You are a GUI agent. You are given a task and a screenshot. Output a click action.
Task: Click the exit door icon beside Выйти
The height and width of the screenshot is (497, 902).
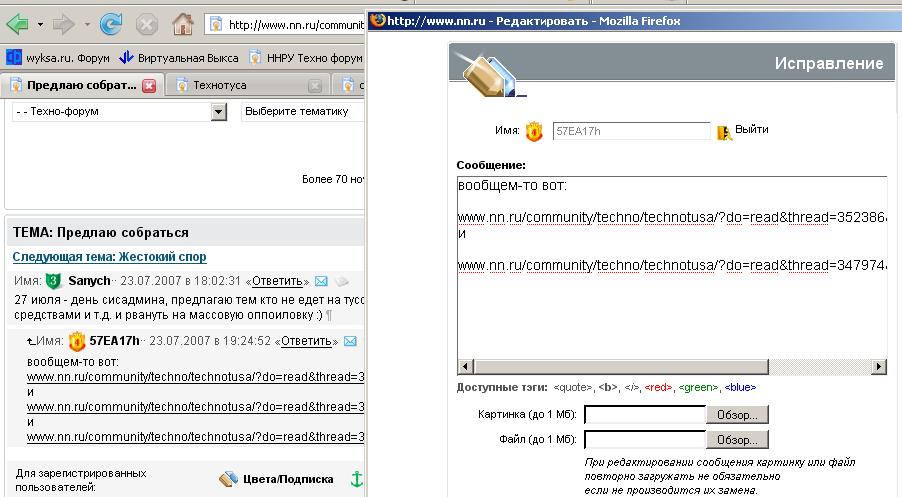click(x=725, y=131)
